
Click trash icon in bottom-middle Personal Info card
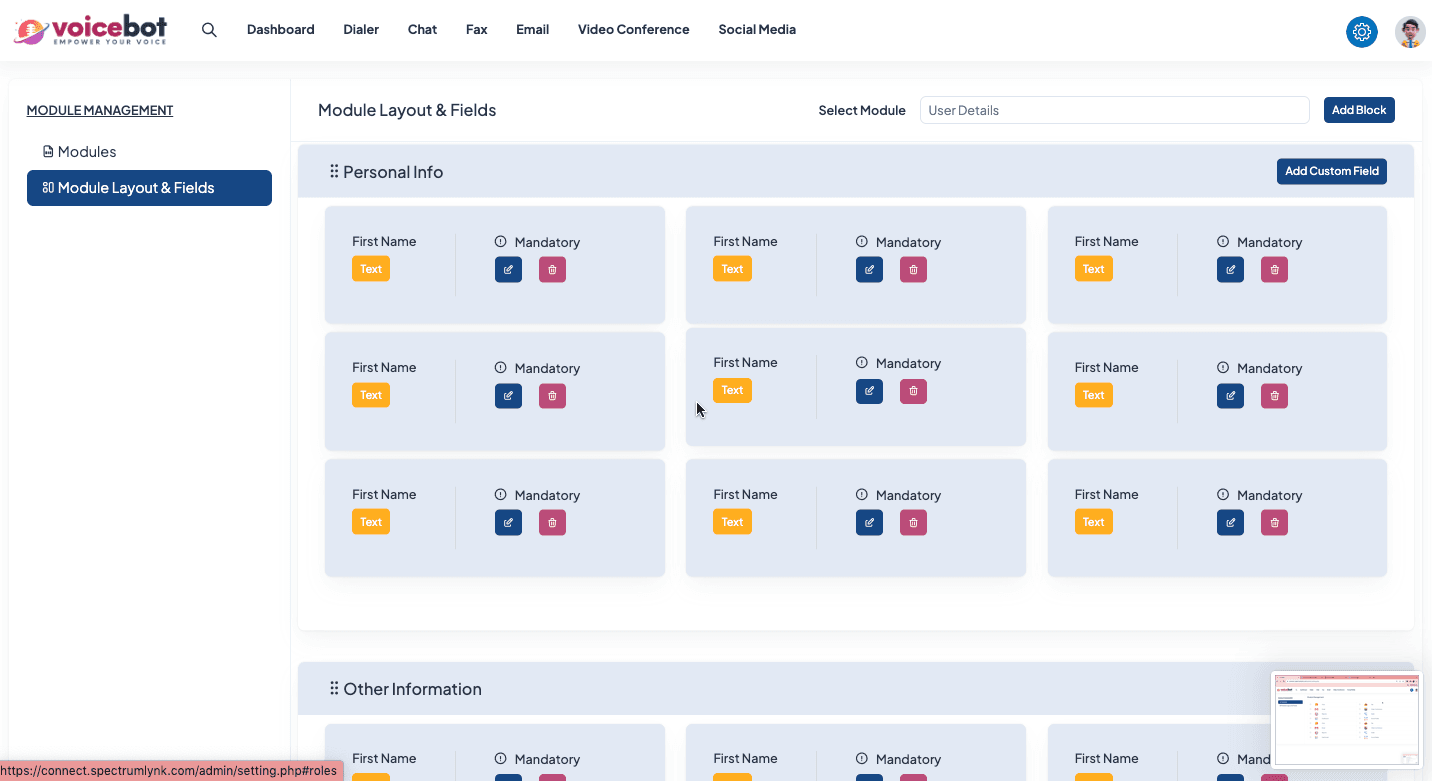coord(913,523)
